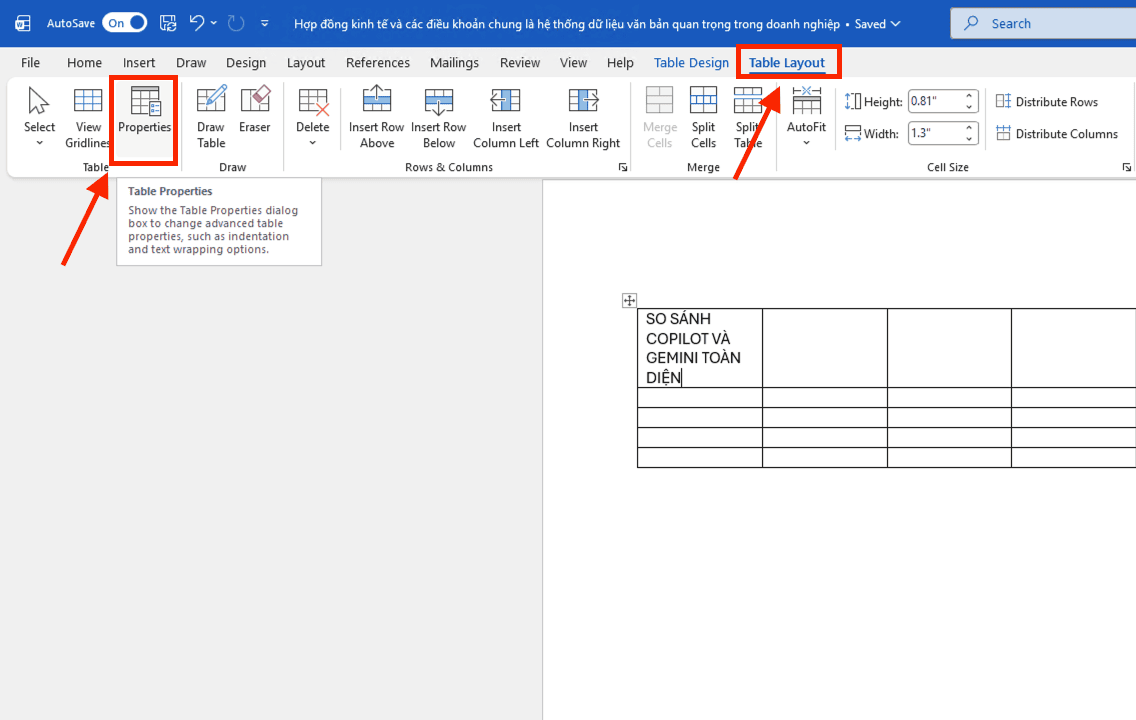Image resolution: width=1136 pixels, height=720 pixels.
Task: Switch to the Table Design tab
Action: click(x=691, y=63)
